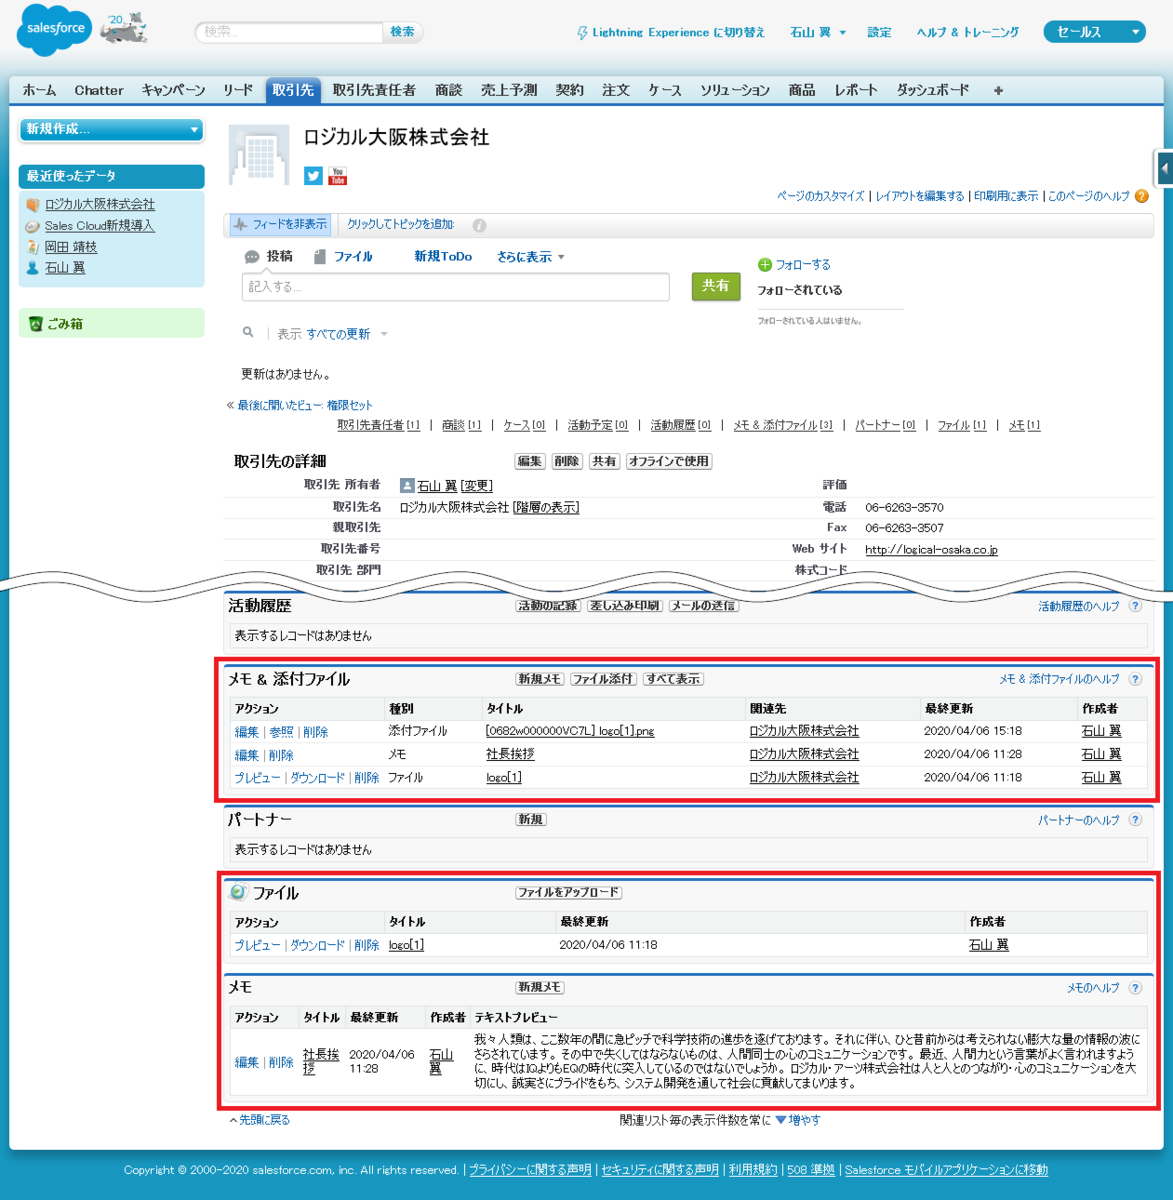Image resolution: width=1173 pixels, height=1200 pixels.
Task: Click オフラインで使用 button
Action: click(669, 461)
